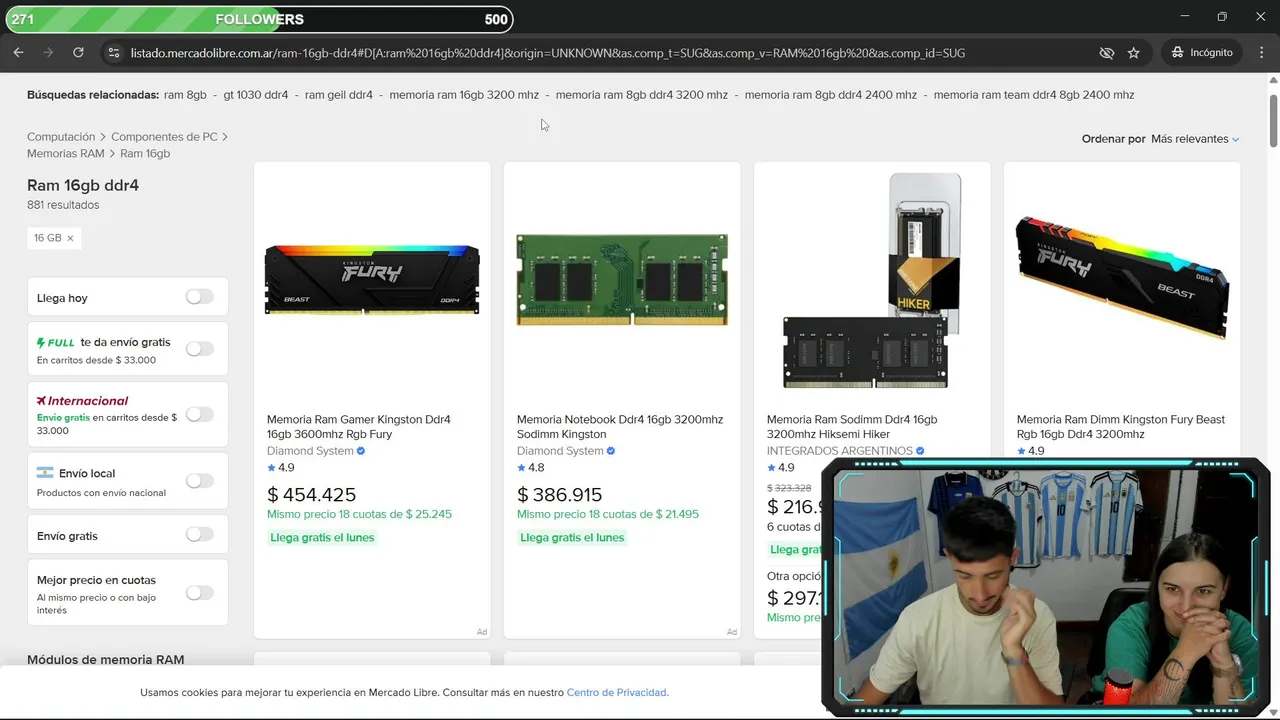
Task: Open related search memoria ram 16gb 3200 mhz
Action: click(x=464, y=95)
